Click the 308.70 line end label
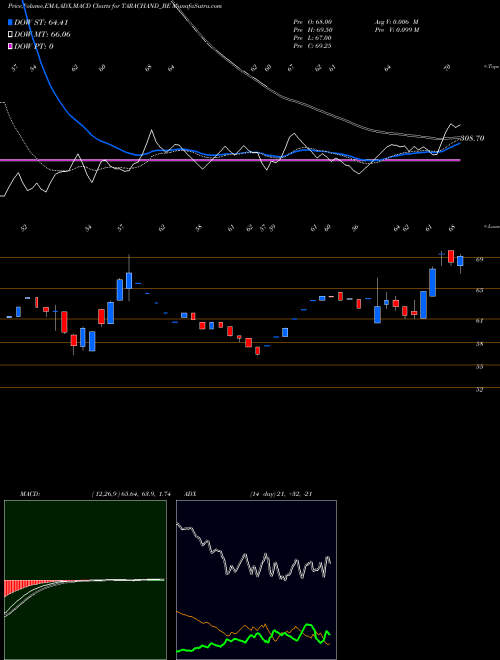The width and height of the screenshot is (500, 660). coord(472,138)
